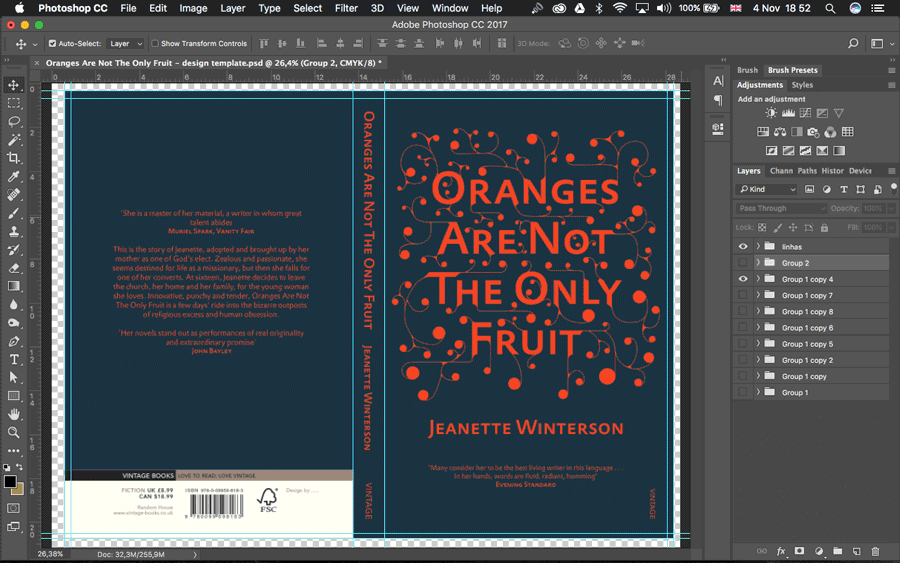Image resolution: width=900 pixels, height=563 pixels.
Task: Select the Horizontal Type tool
Action: coord(14,360)
